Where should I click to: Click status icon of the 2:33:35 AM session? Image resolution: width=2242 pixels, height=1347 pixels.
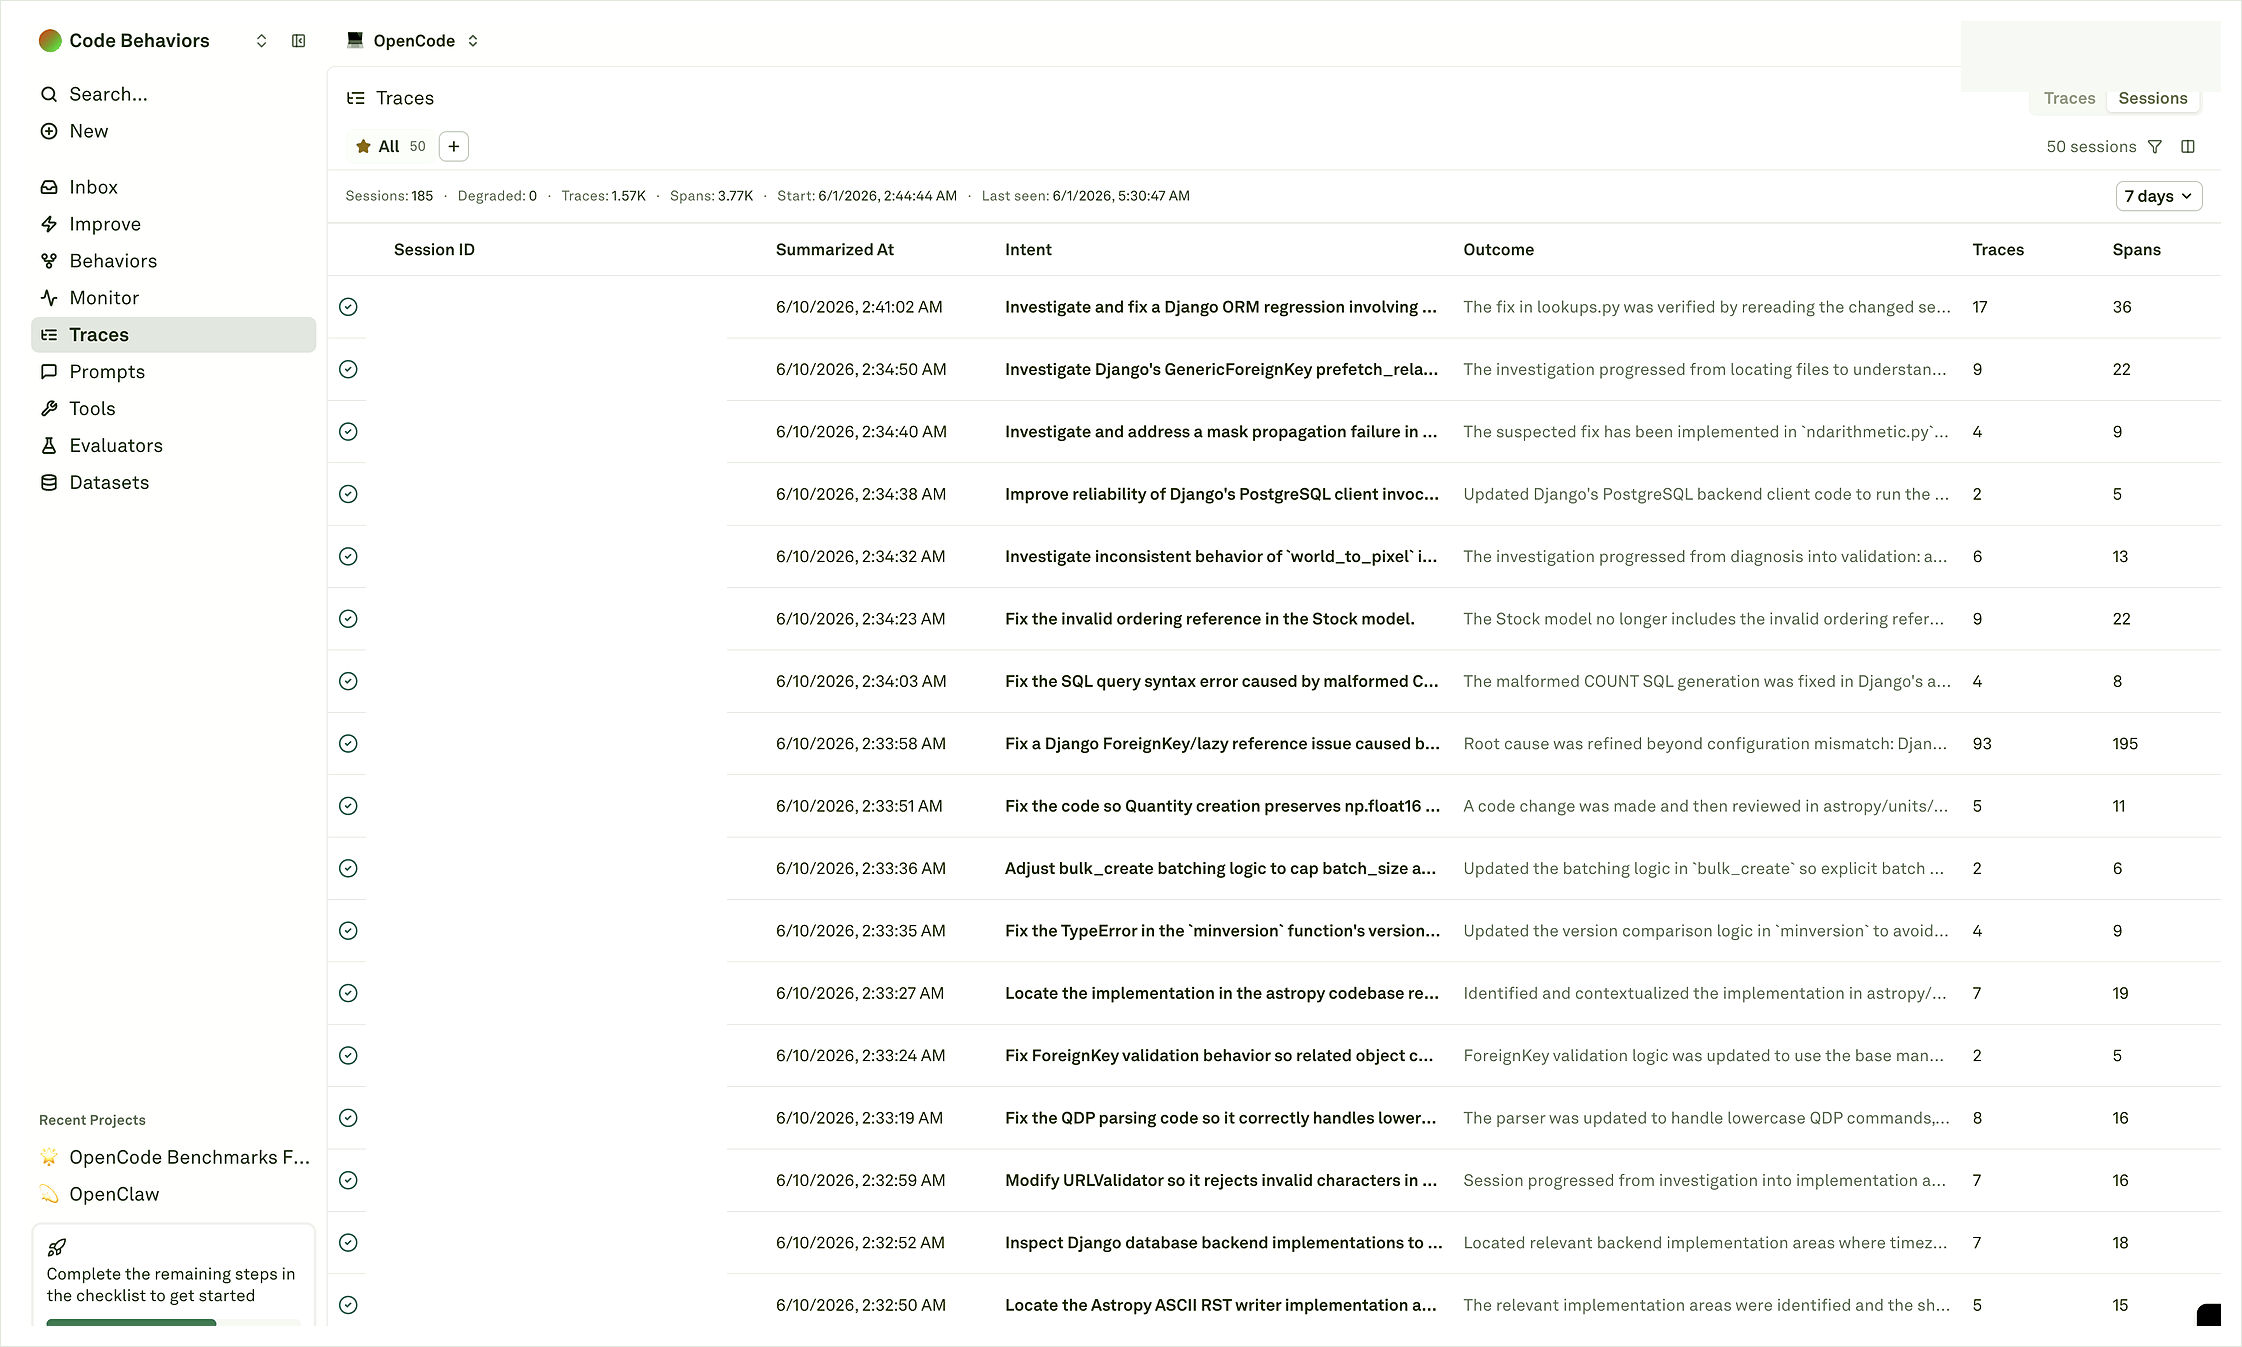(348, 931)
